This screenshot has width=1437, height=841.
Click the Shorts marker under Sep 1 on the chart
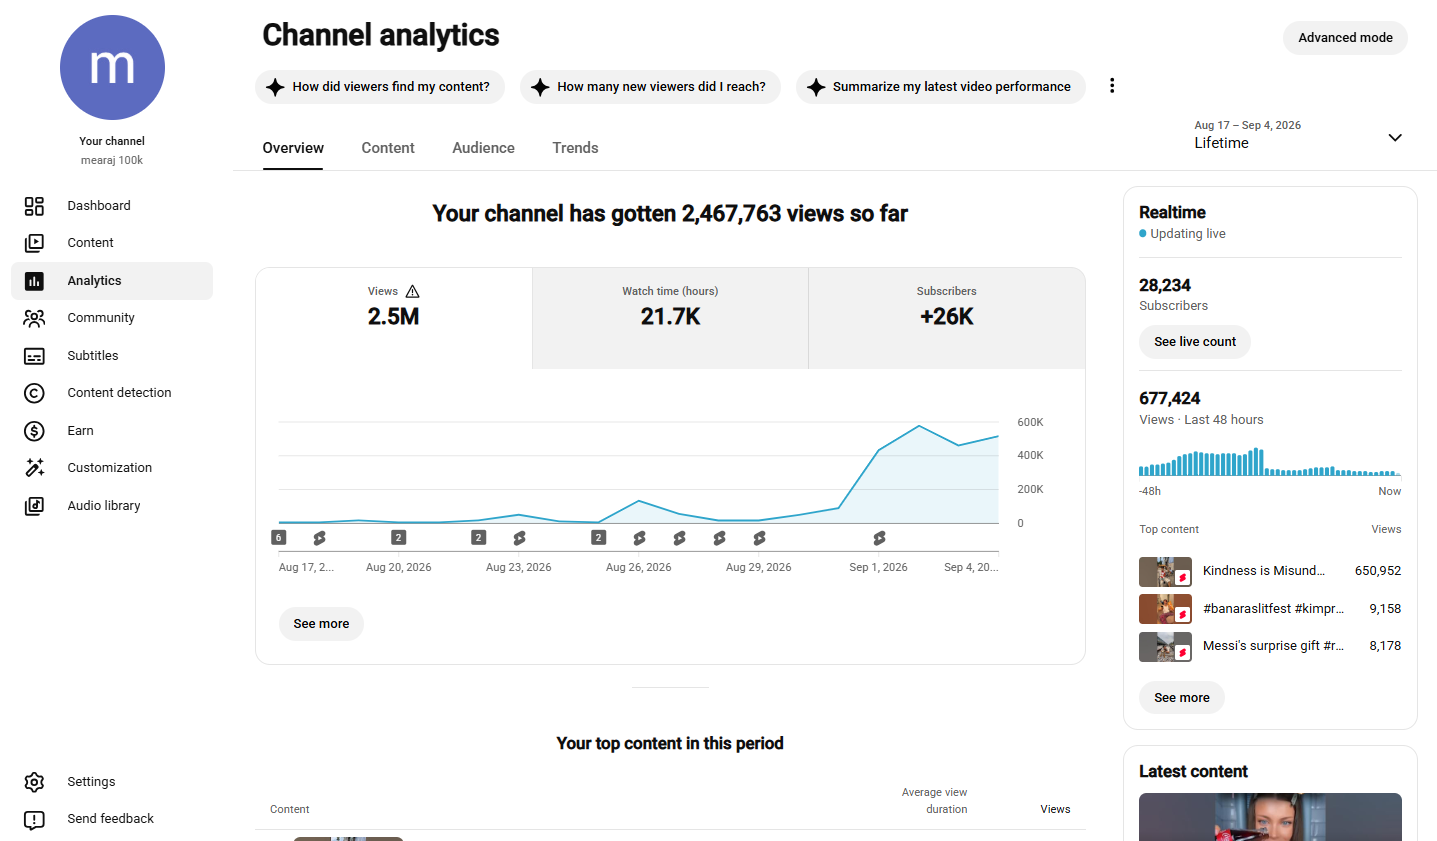[879, 538]
